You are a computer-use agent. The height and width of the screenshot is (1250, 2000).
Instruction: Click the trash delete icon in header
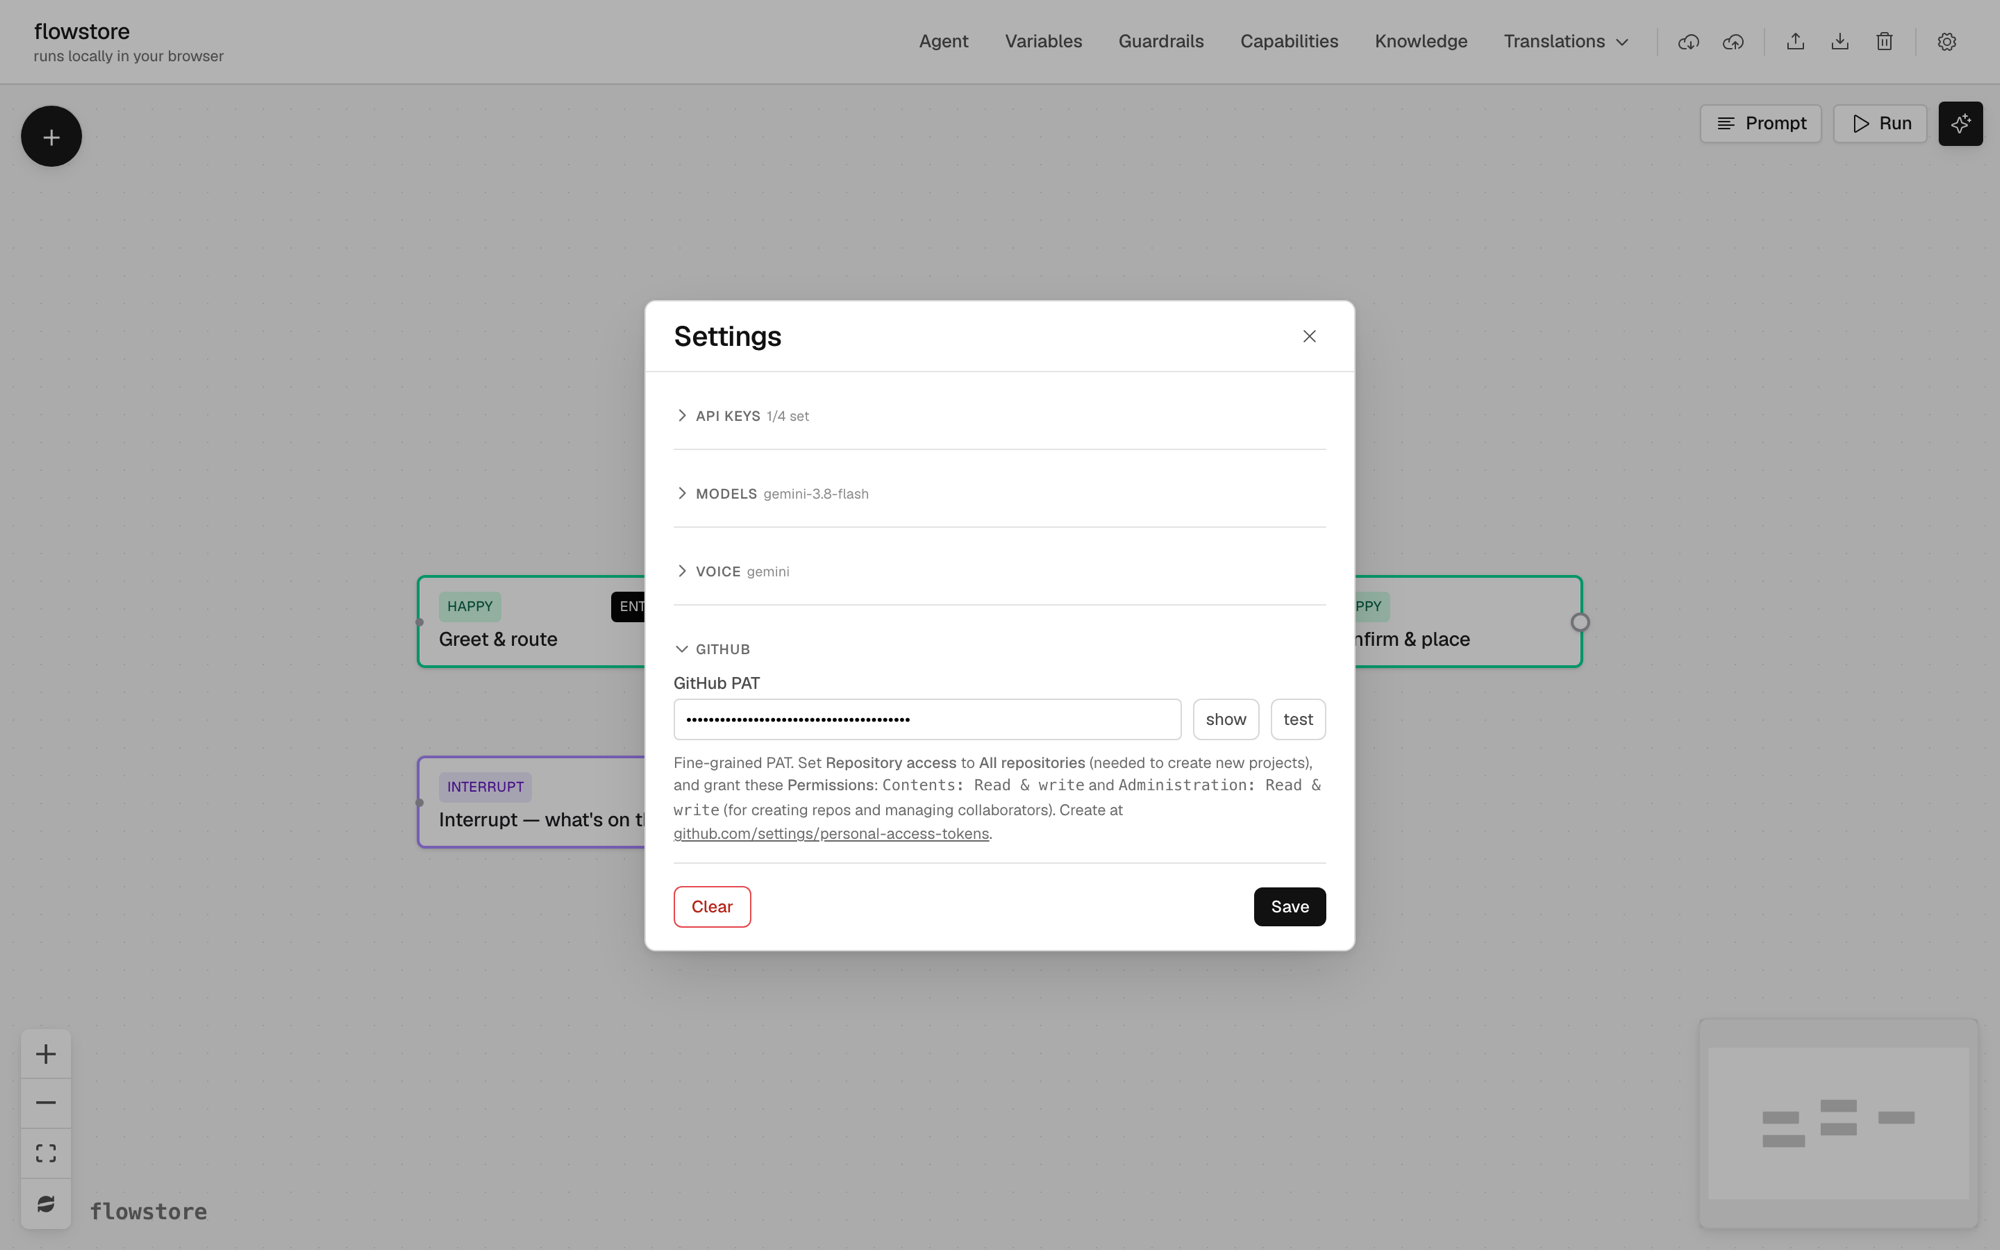coord(1884,42)
